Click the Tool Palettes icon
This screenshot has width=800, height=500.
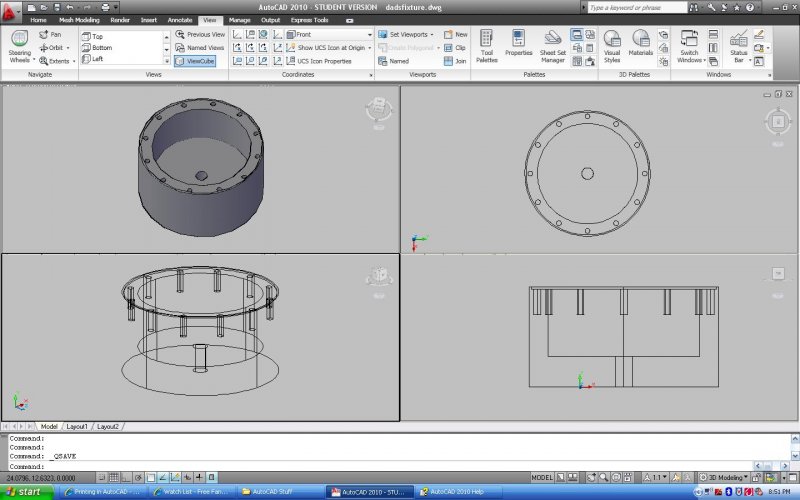pyautogui.click(x=487, y=45)
